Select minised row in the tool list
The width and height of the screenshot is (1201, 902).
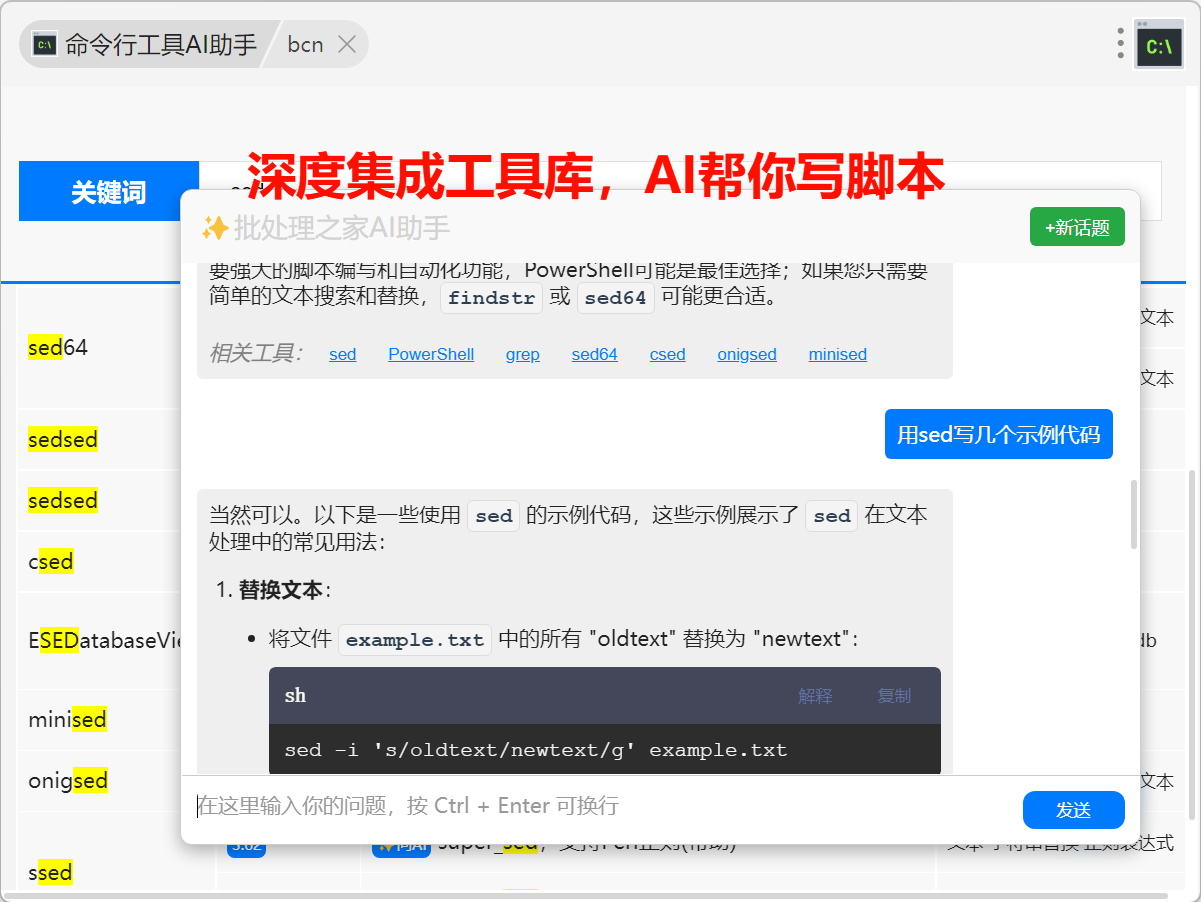tap(68, 720)
